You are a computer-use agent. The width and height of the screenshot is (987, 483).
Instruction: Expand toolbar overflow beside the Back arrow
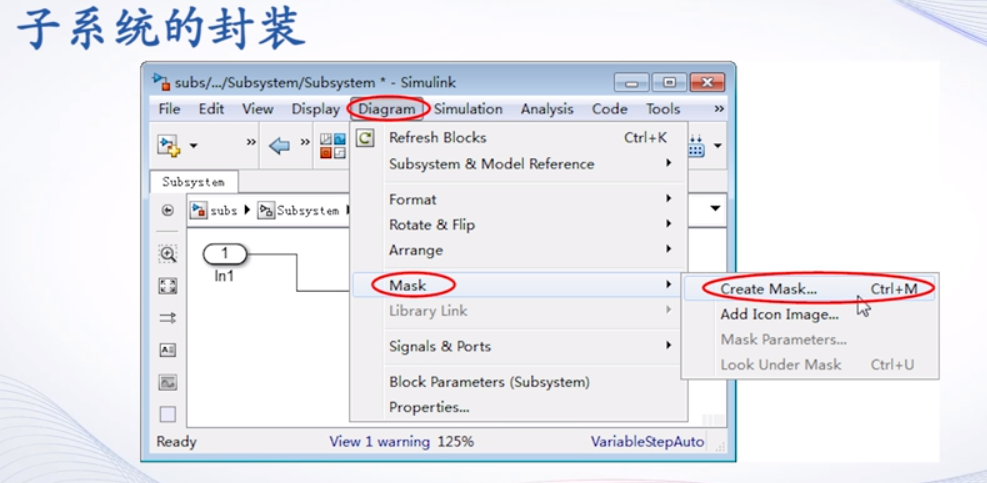coord(305,142)
